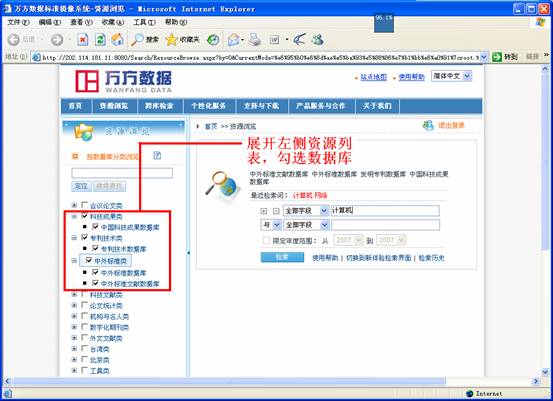Click the 切换到新体验检索界面 link
The image size is (553, 401).
pos(378,258)
